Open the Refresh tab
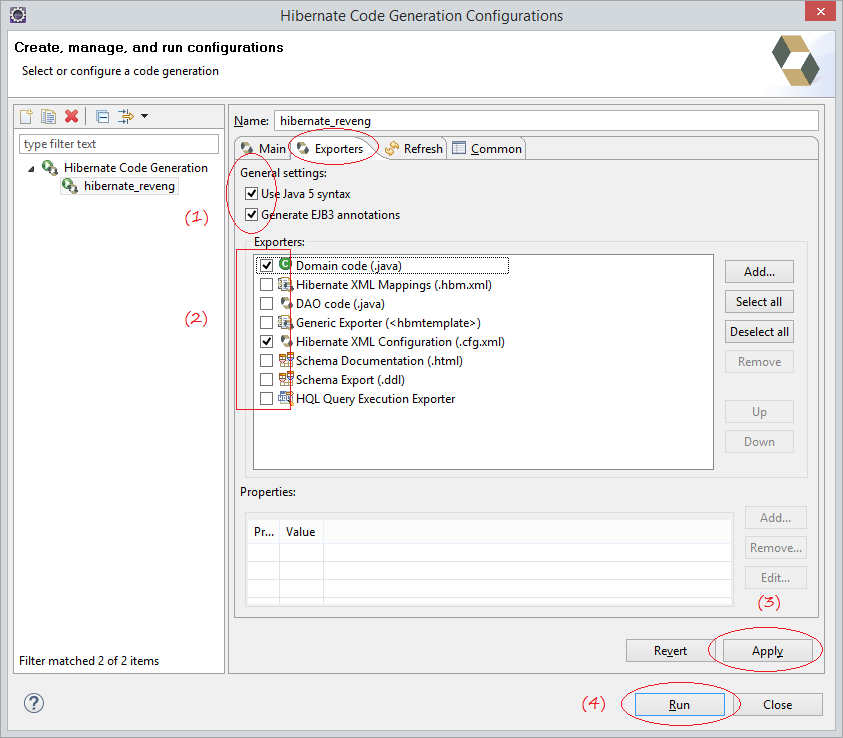The height and width of the screenshot is (738, 843). 414,148
